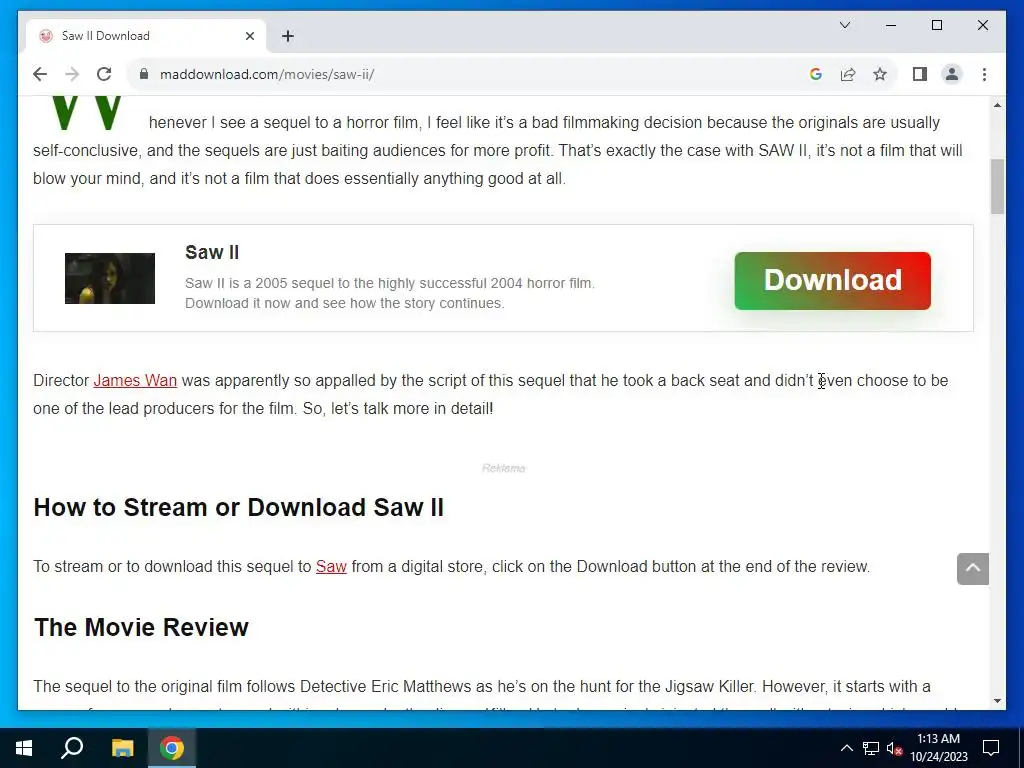Go back to the previous page
This screenshot has width=1024, height=768.
tap(40, 74)
